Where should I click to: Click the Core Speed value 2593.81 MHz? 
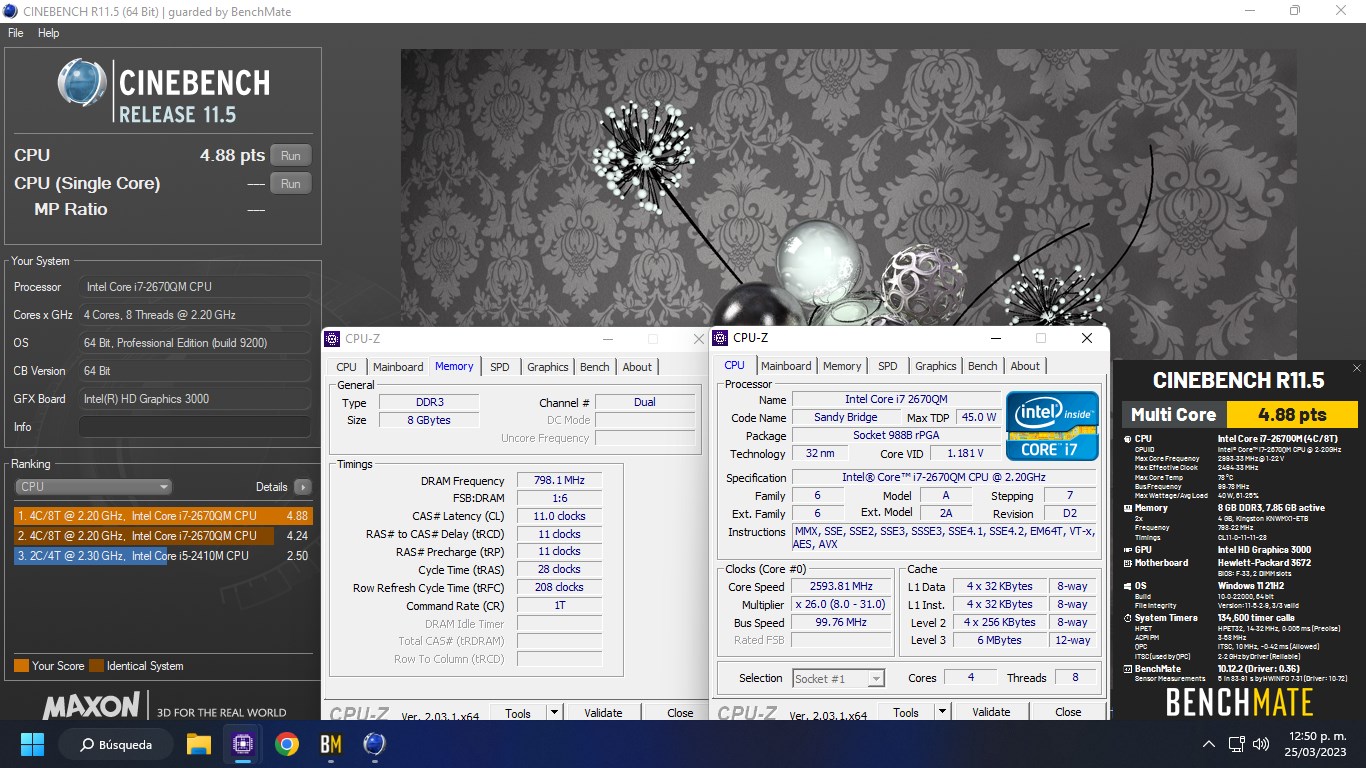tap(842, 587)
